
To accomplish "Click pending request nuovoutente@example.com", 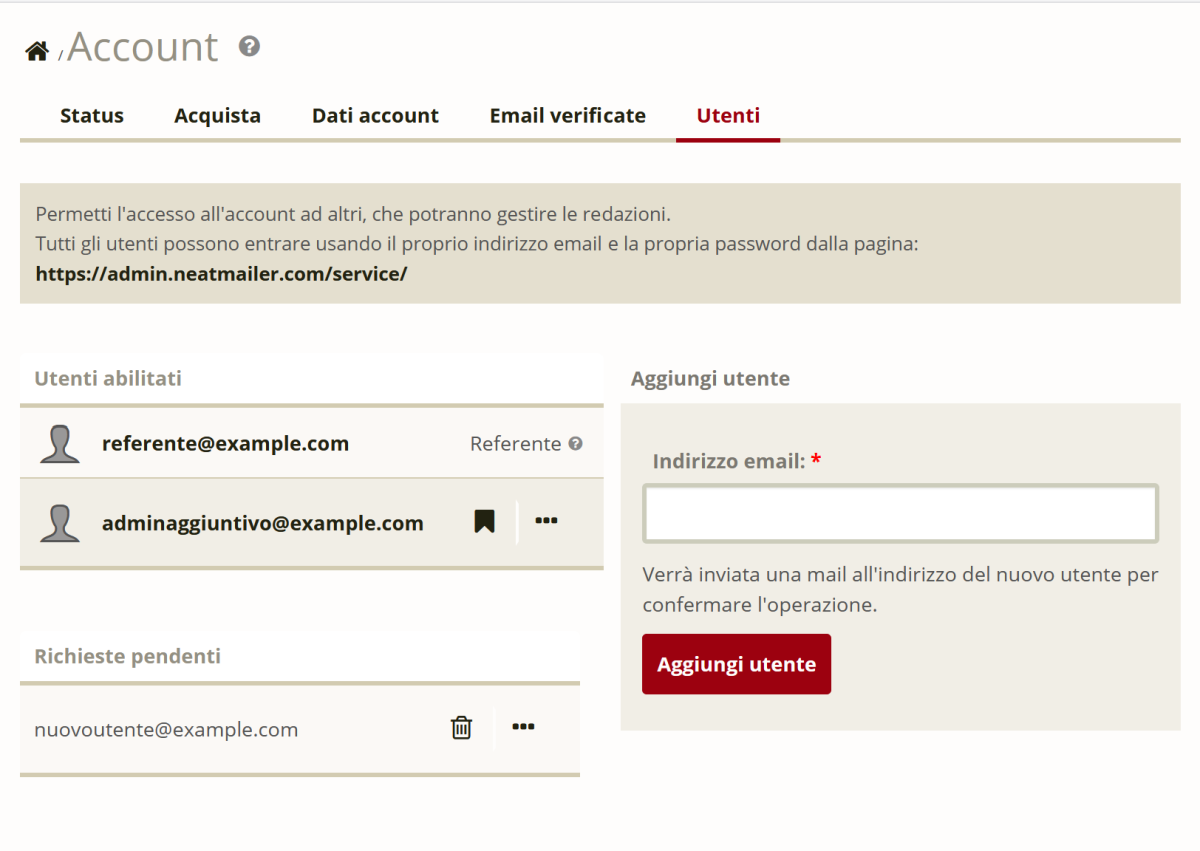I will [166, 730].
